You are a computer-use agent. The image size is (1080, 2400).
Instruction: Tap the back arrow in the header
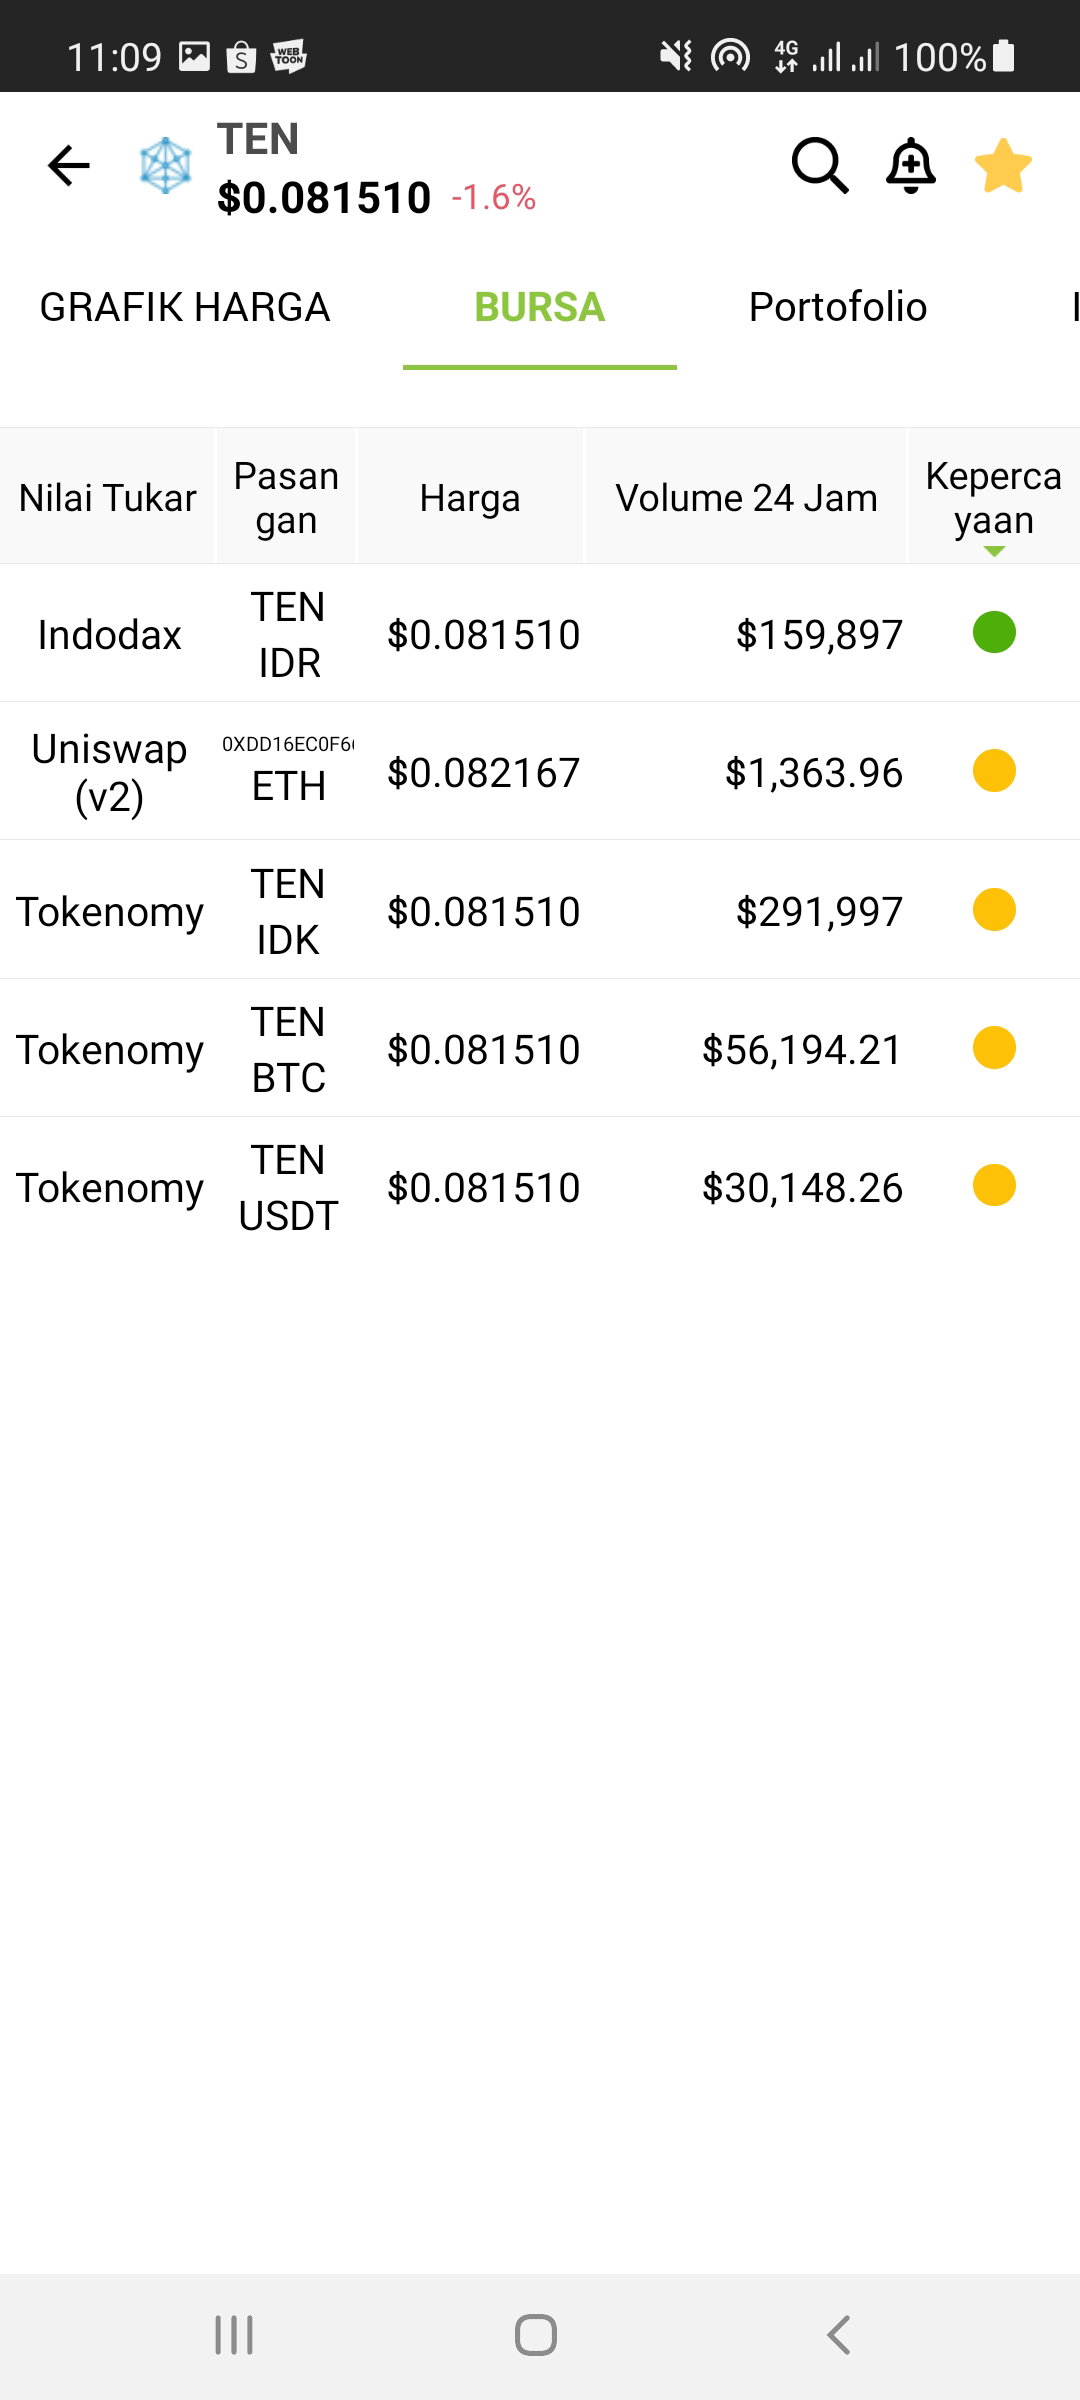tap(69, 166)
